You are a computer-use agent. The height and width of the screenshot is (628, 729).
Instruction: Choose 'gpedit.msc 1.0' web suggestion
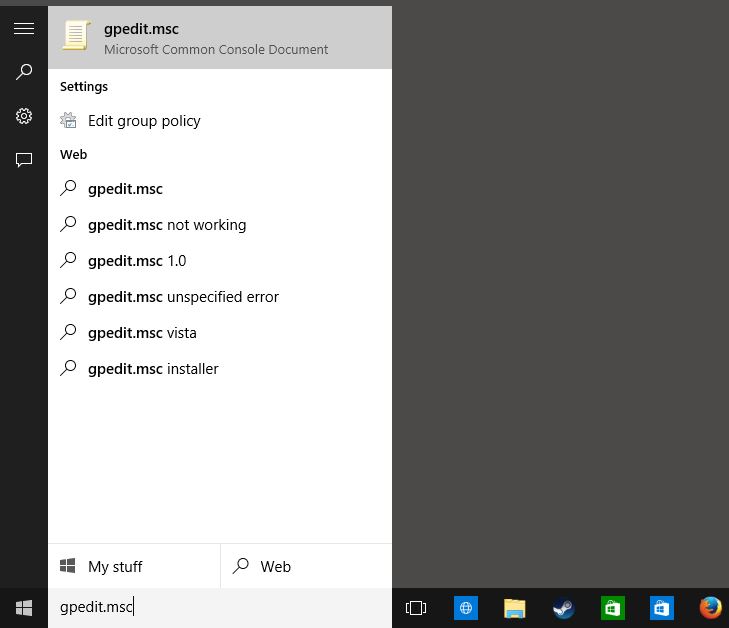pyautogui.click(x=220, y=261)
